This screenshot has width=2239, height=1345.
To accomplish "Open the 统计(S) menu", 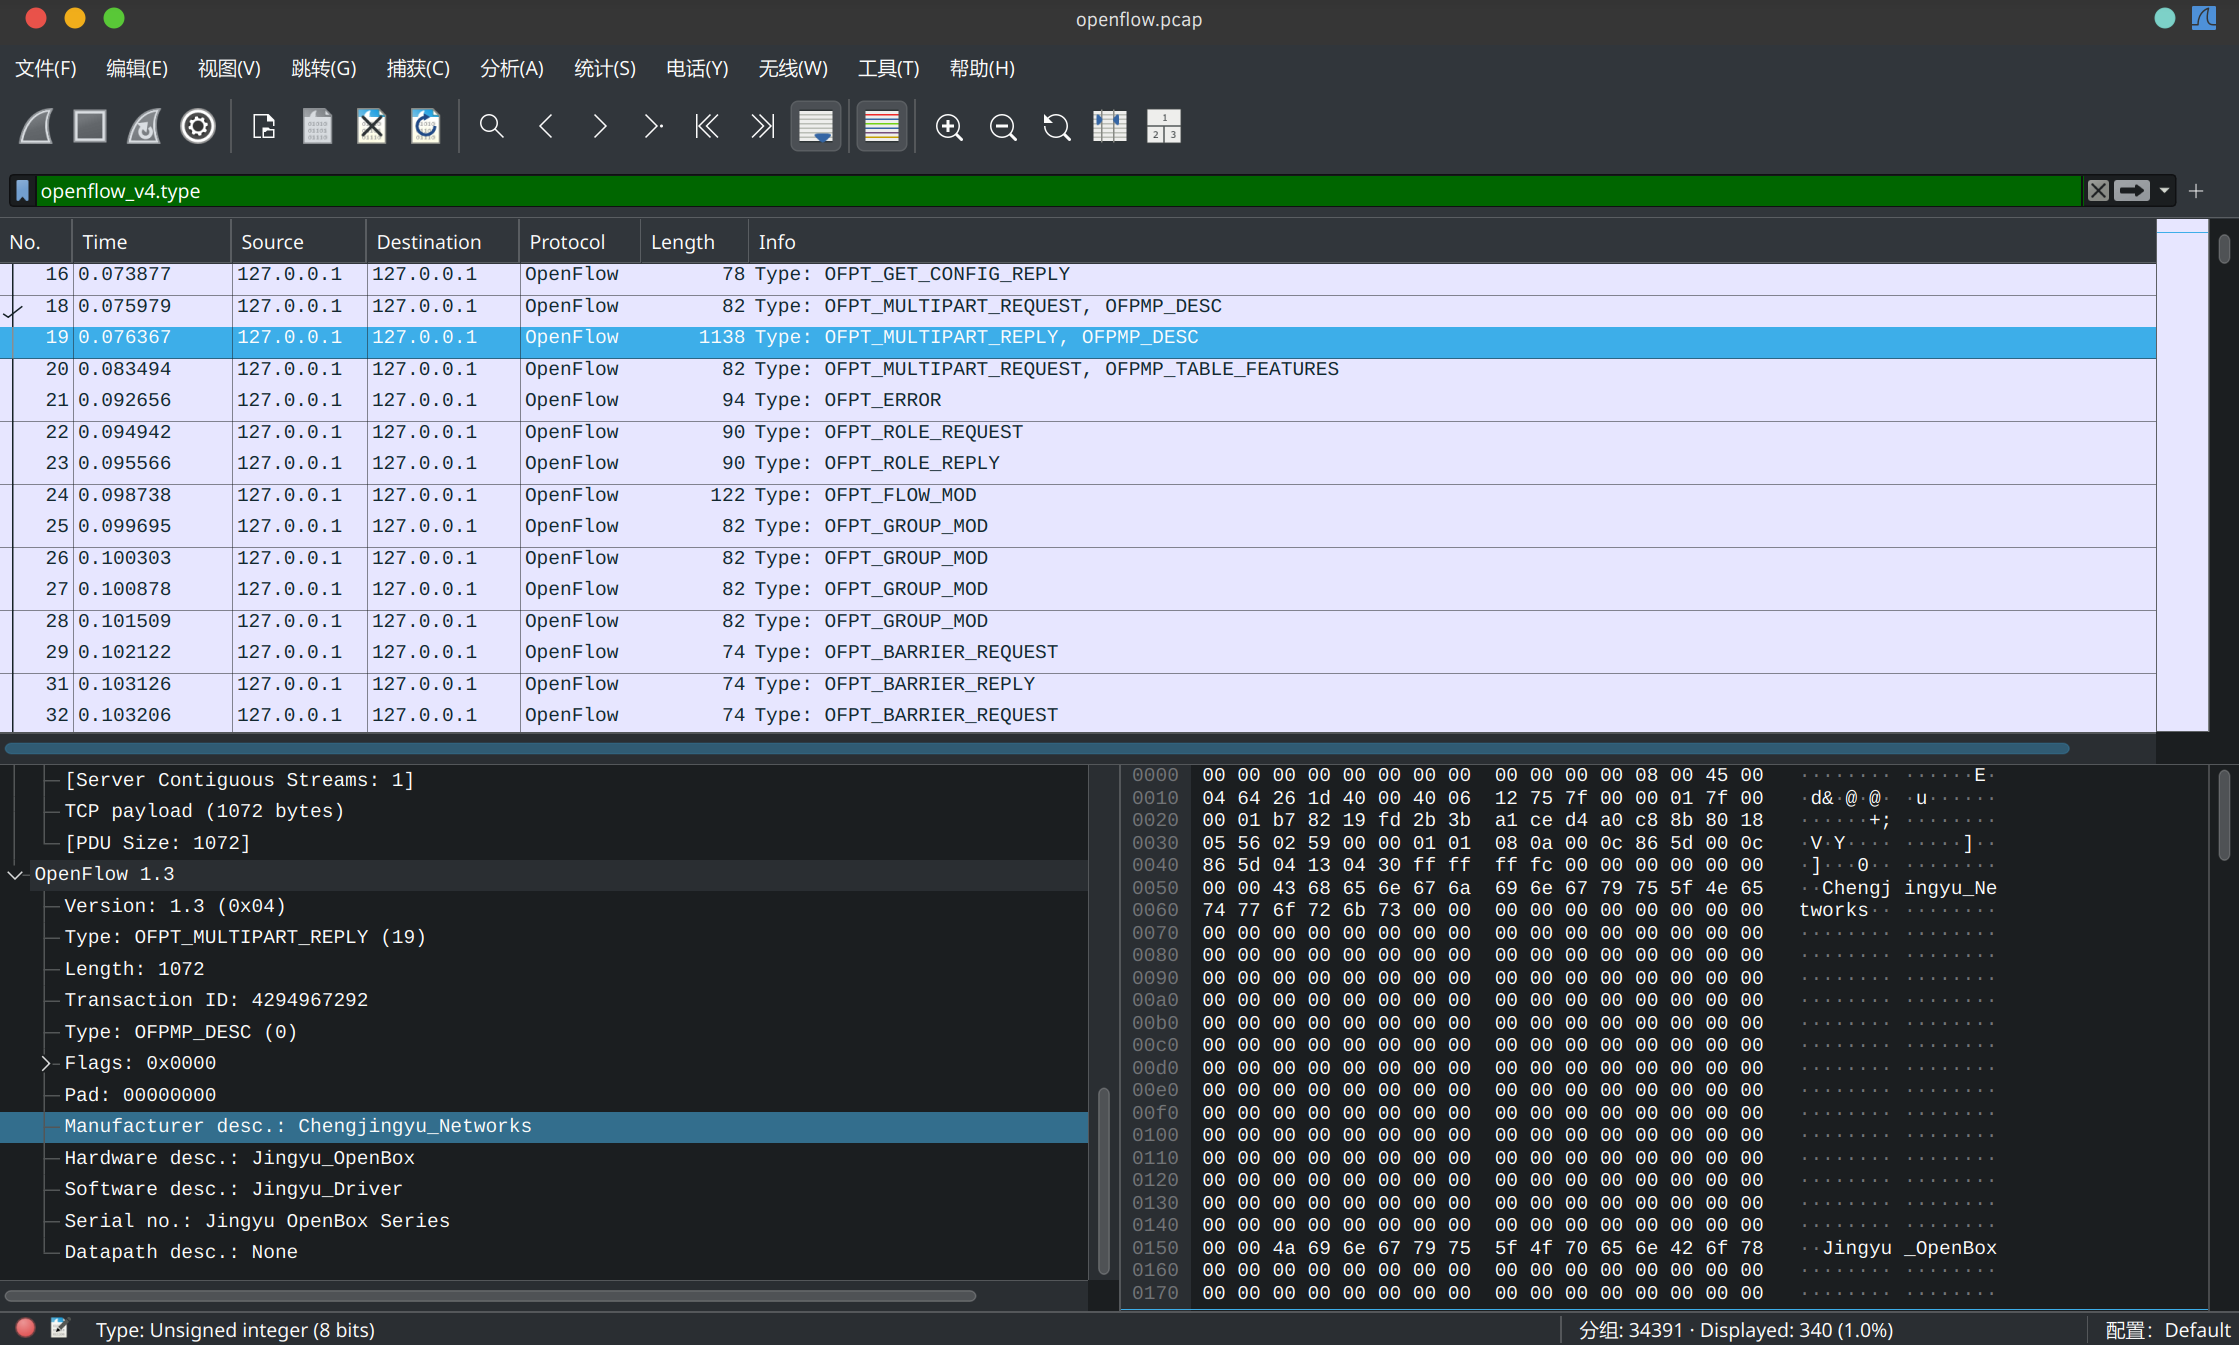I will (604, 69).
